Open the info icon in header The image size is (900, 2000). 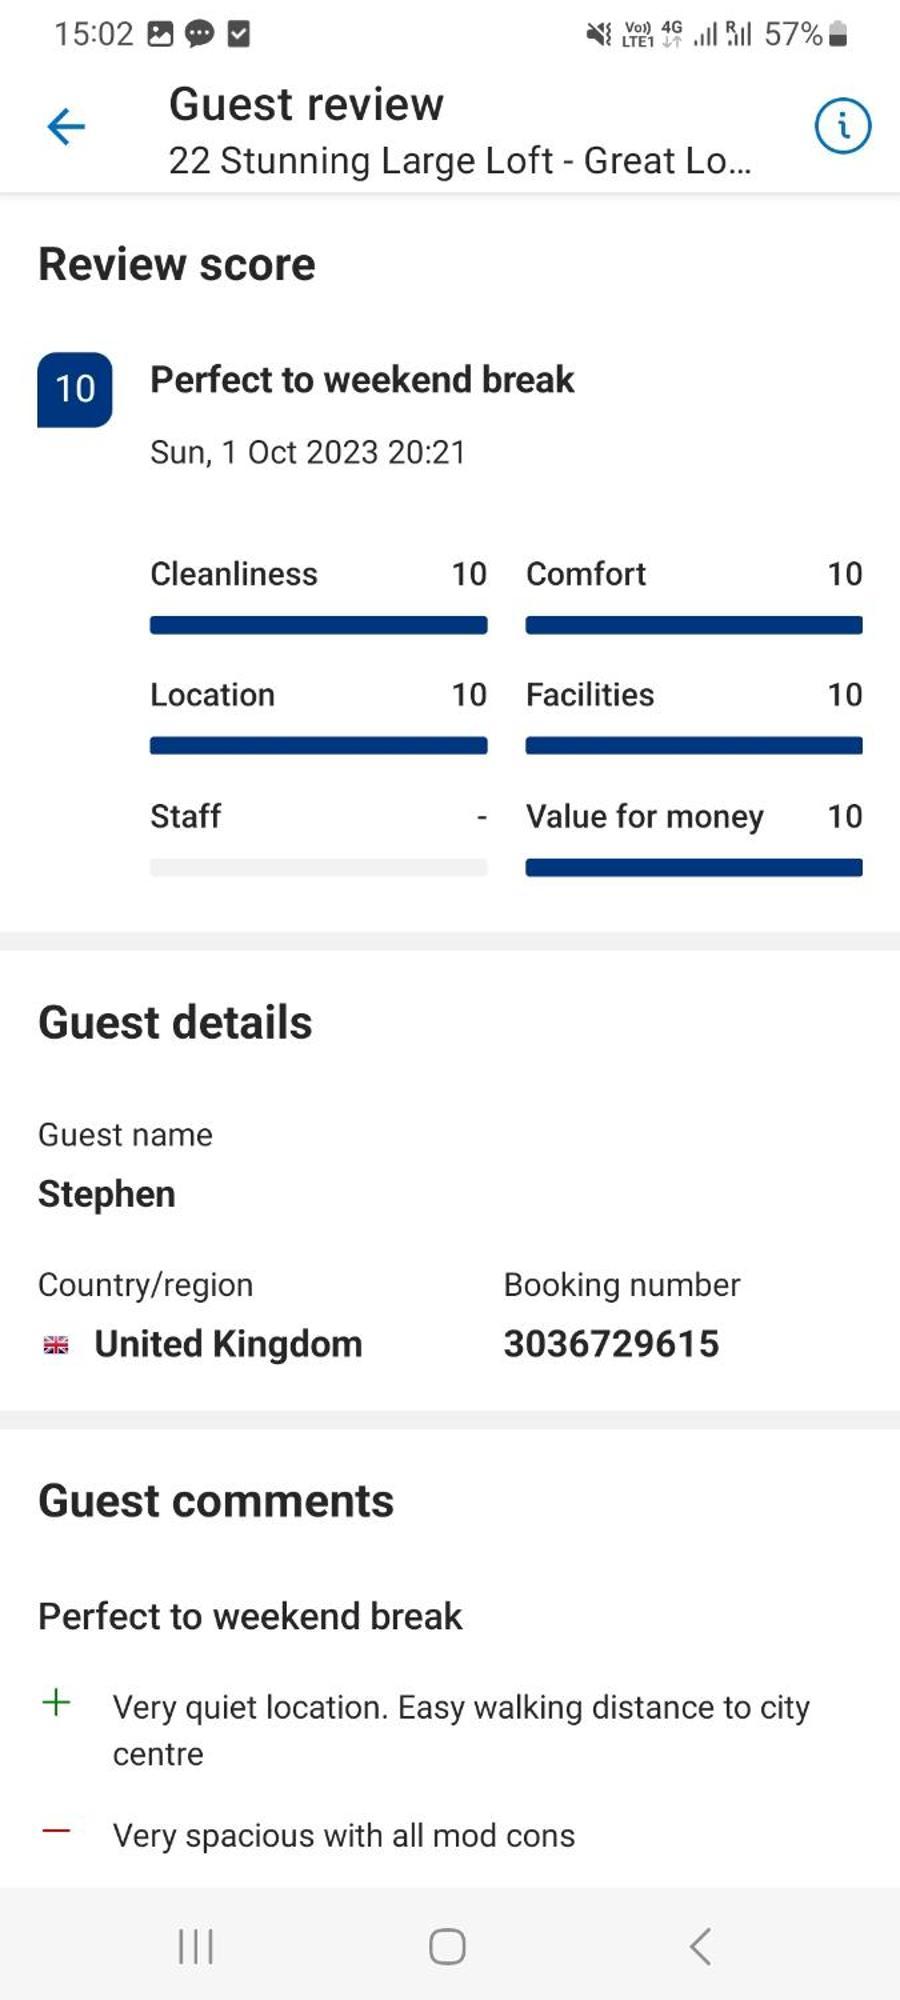pyautogui.click(x=842, y=126)
